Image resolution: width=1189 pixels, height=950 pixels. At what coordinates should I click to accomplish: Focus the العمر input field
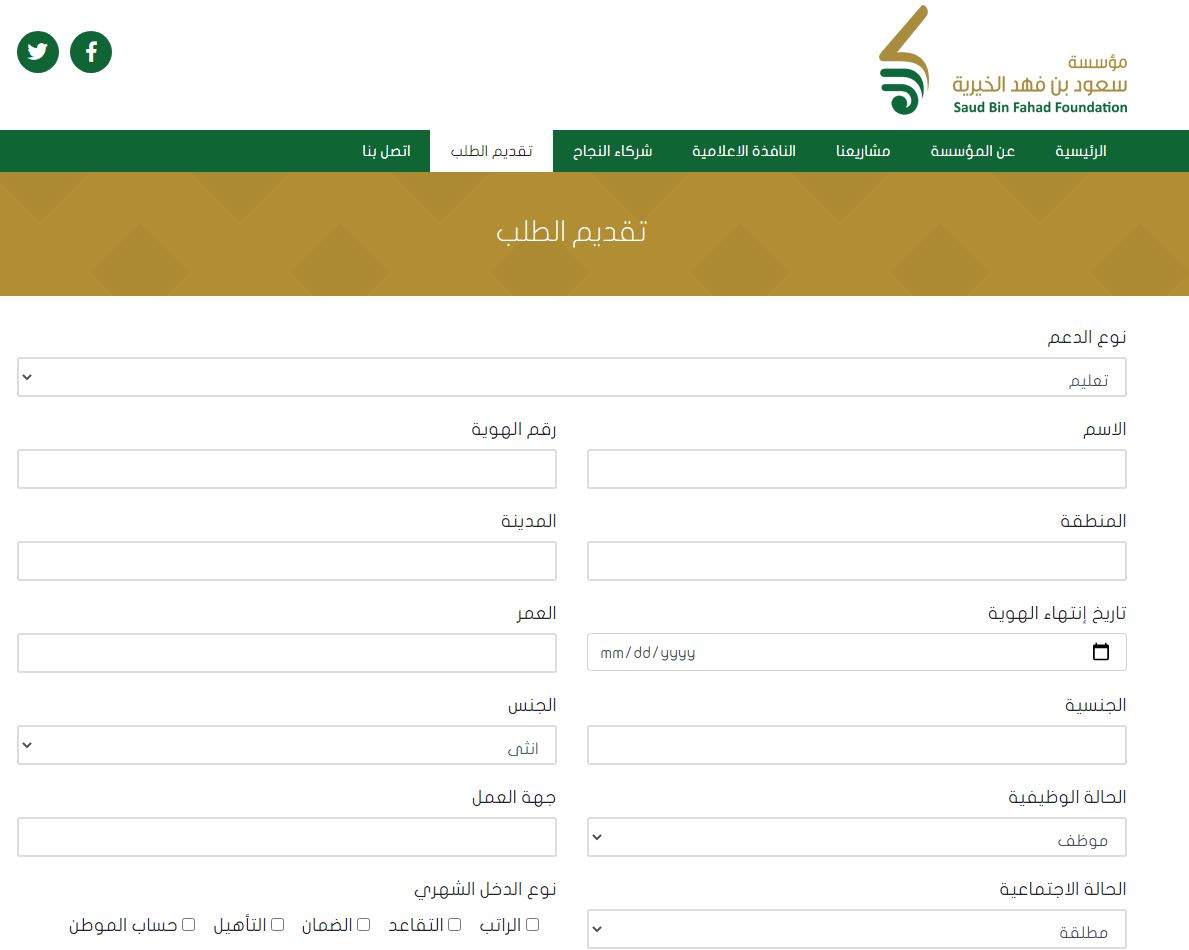287,653
